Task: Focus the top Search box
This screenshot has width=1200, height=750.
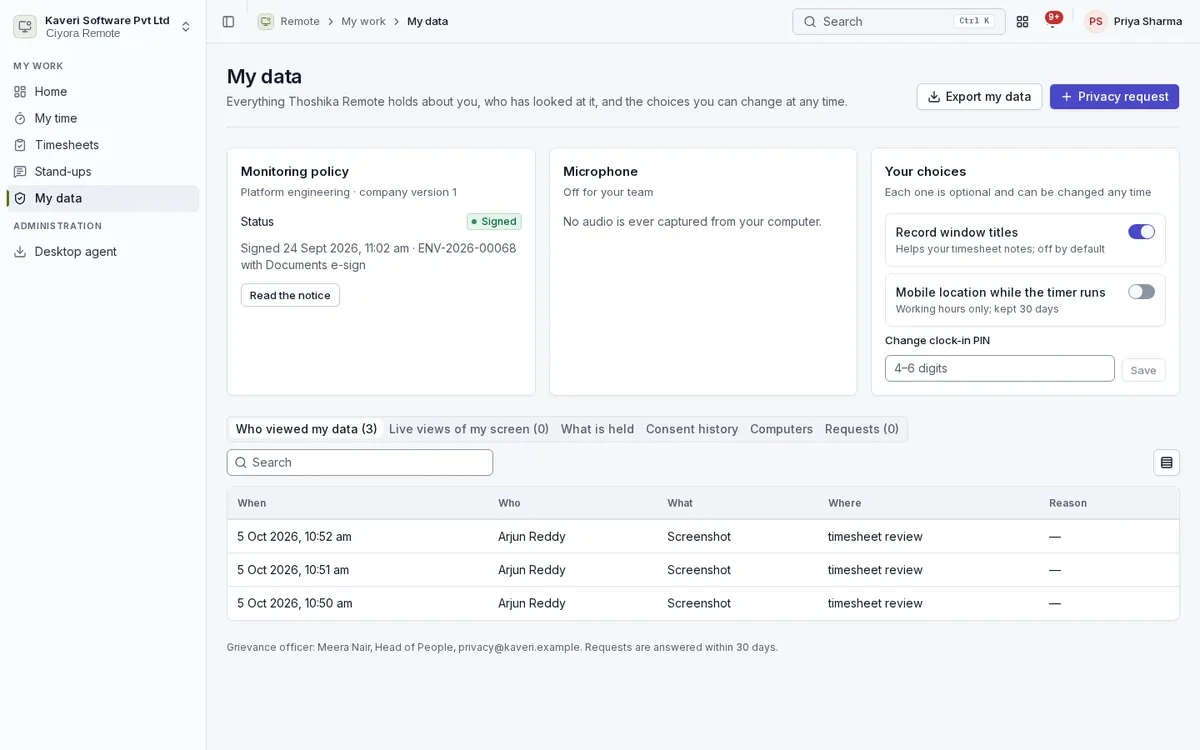Action: click(x=899, y=21)
